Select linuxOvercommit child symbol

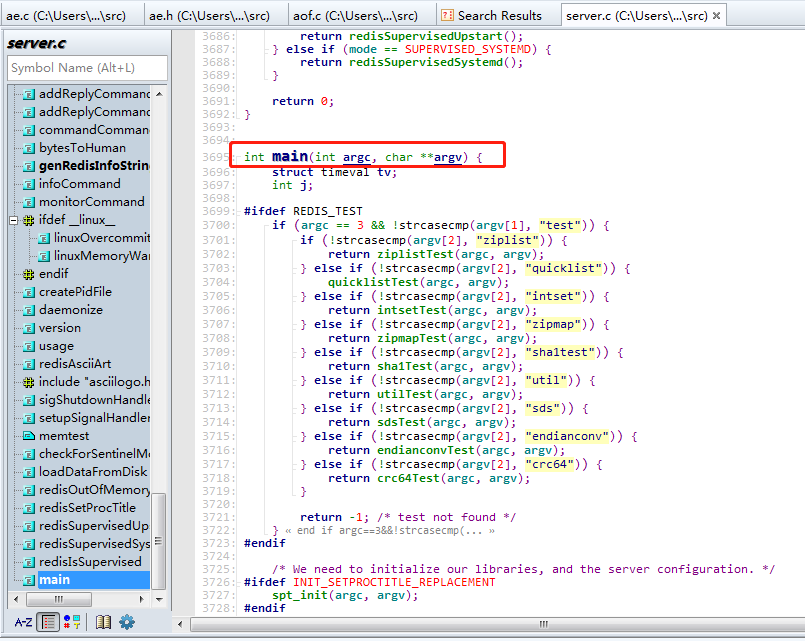[102, 238]
